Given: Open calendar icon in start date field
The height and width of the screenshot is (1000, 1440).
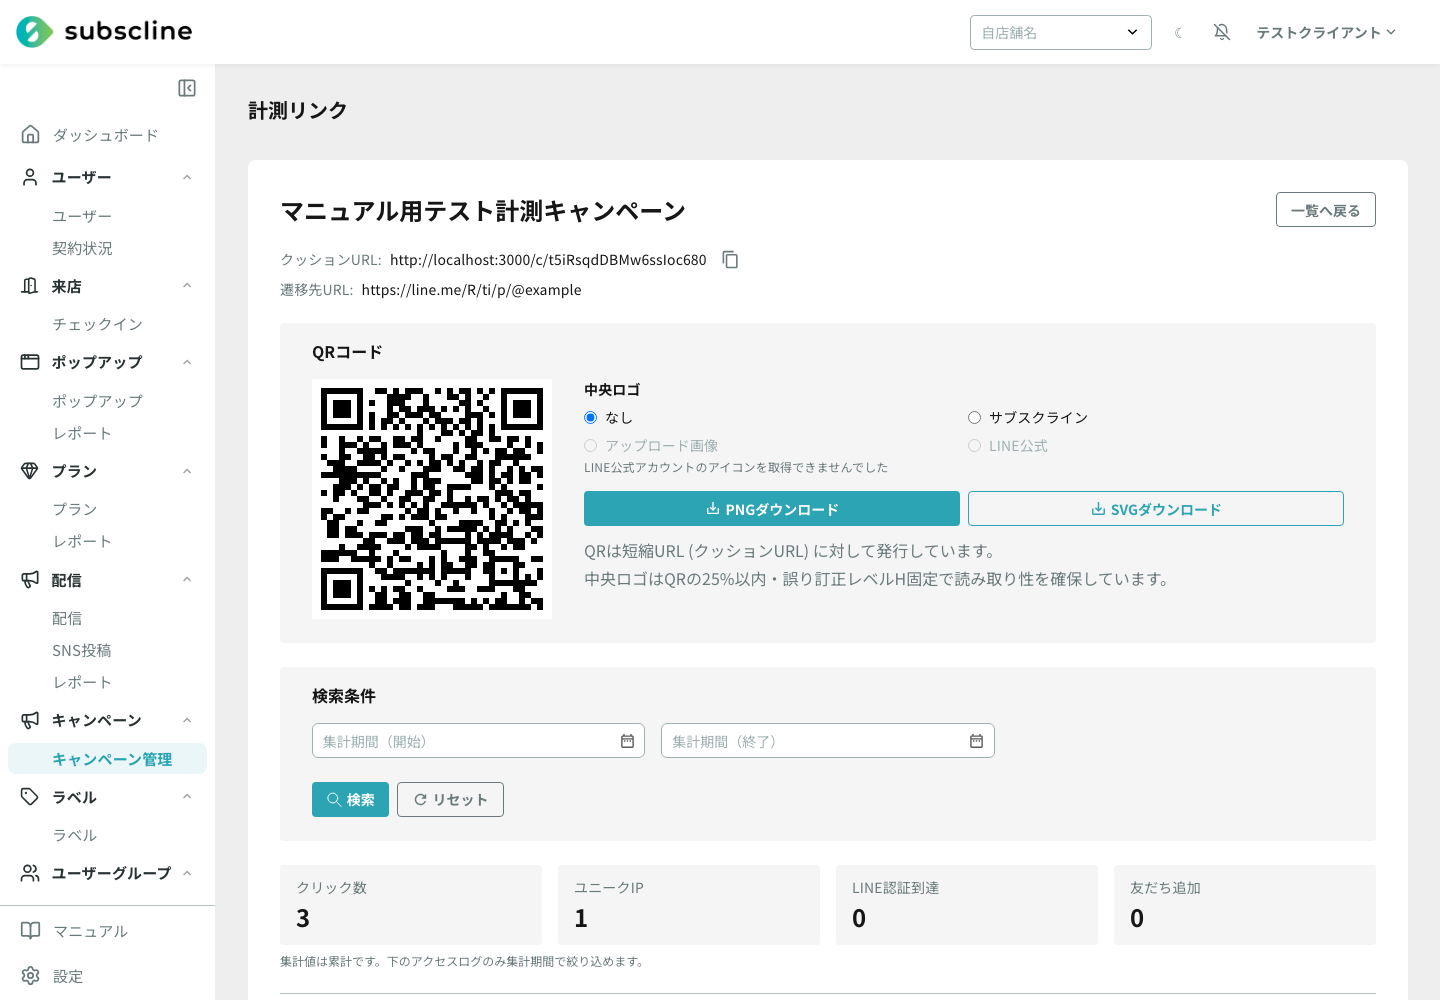Looking at the screenshot, I should [x=627, y=741].
